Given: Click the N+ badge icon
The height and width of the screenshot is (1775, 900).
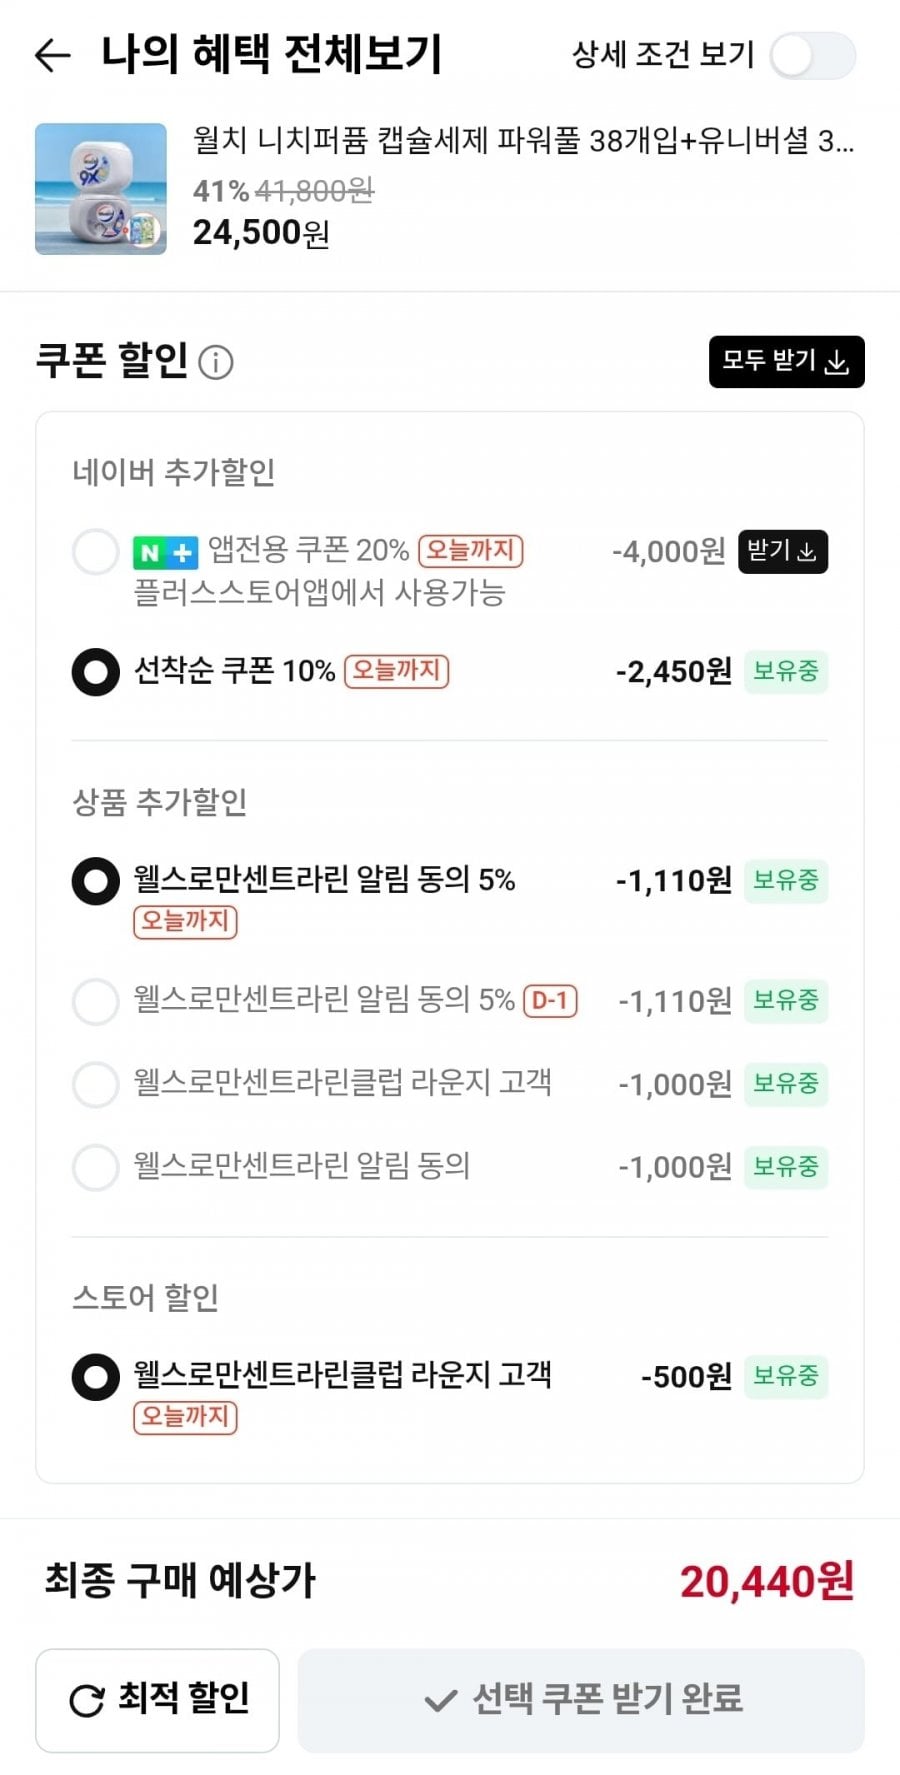Looking at the screenshot, I should tap(165, 552).
